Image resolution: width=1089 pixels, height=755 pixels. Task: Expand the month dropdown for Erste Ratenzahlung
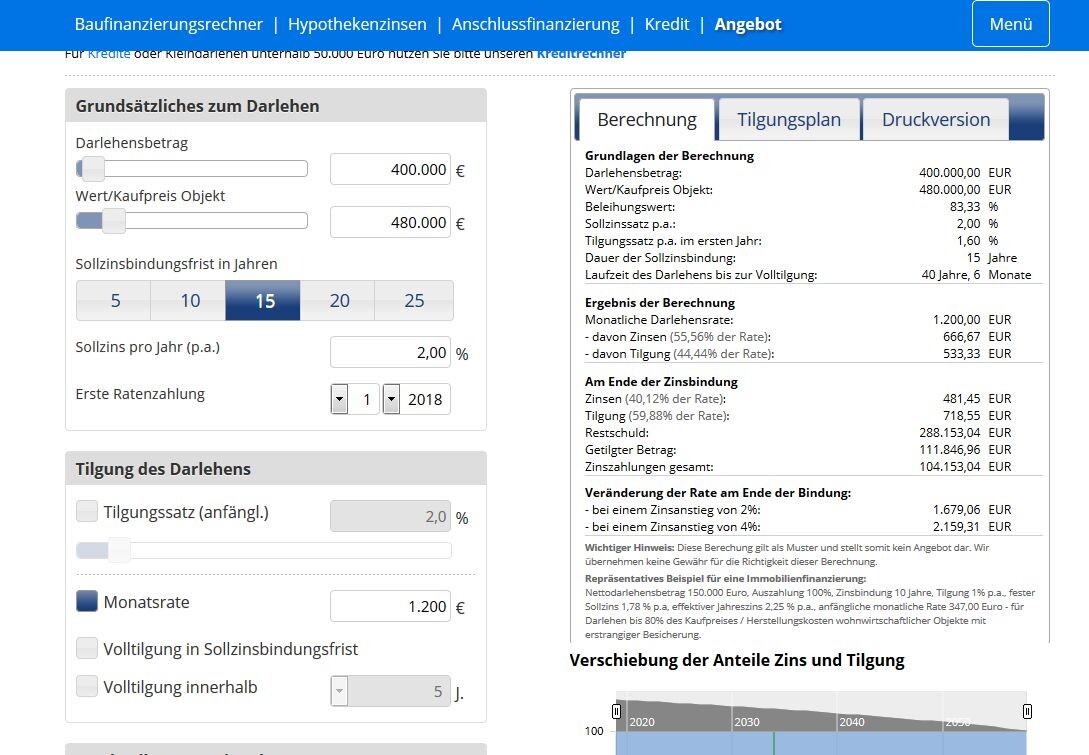(x=340, y=400)
